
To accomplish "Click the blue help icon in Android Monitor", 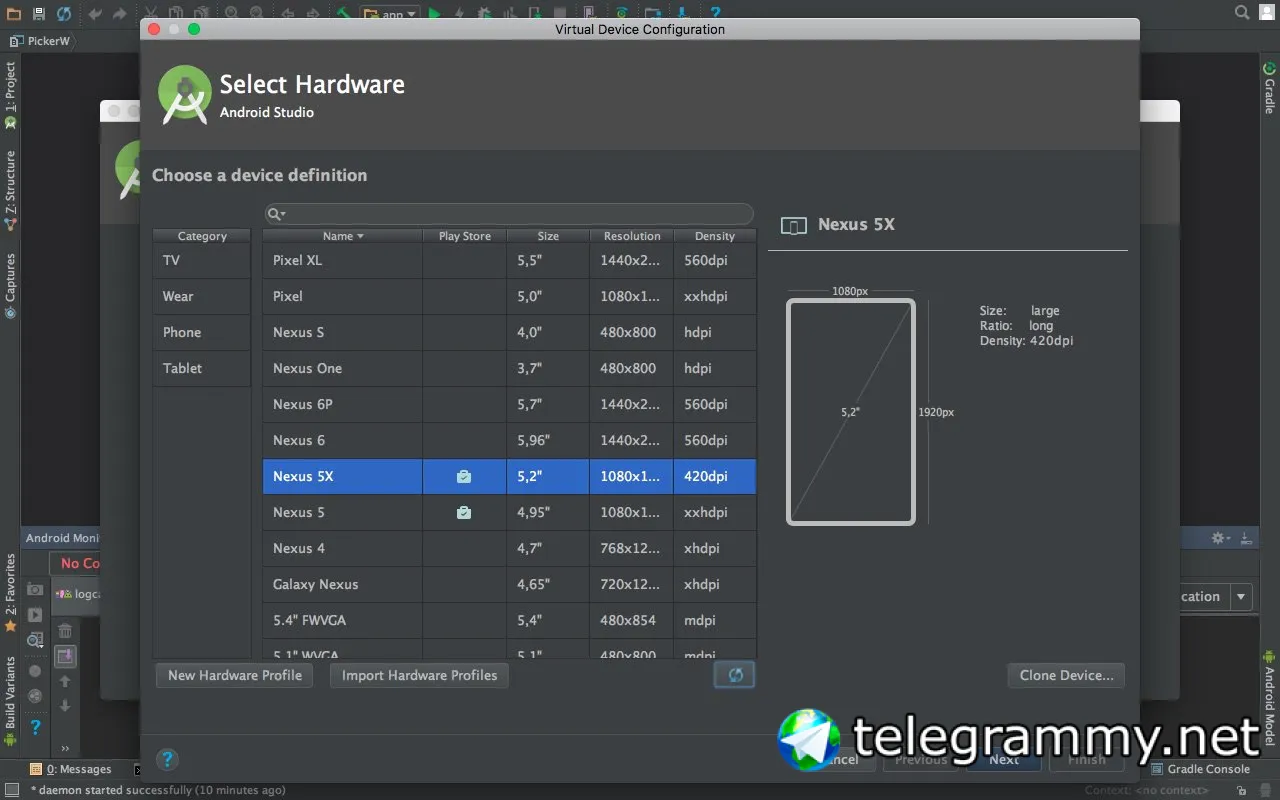I will [x=35, y=727].
